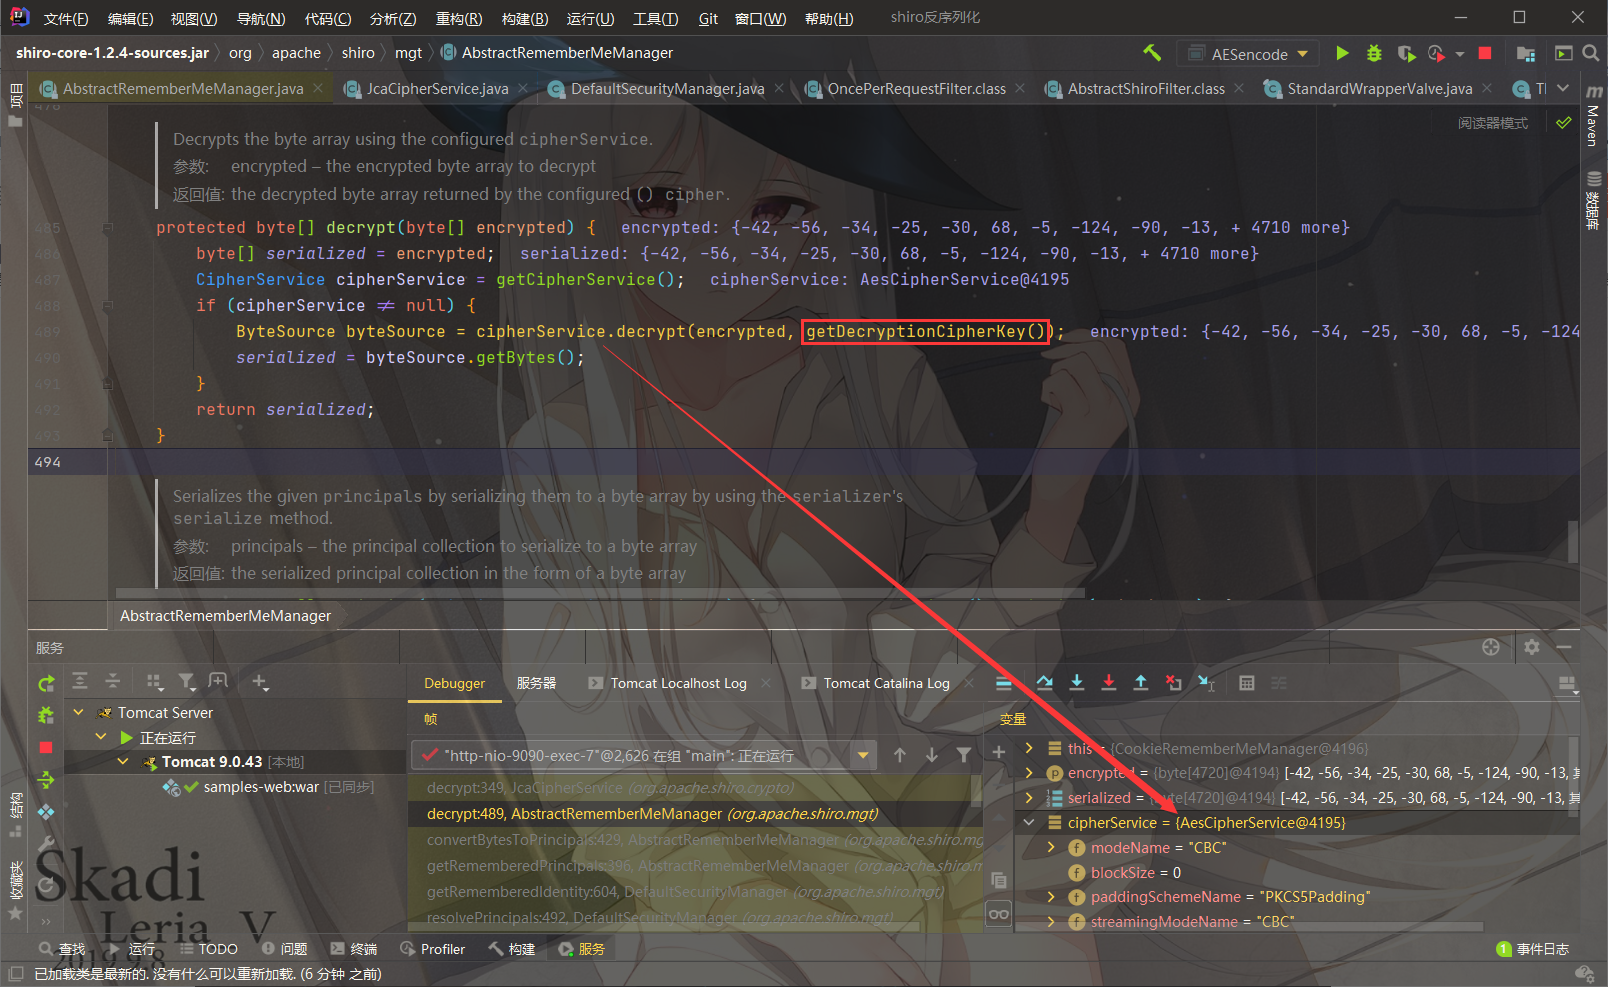Switch to JcaCipherService.java tab
This screenshot has width=1608, height=987.
pos(435,89)
